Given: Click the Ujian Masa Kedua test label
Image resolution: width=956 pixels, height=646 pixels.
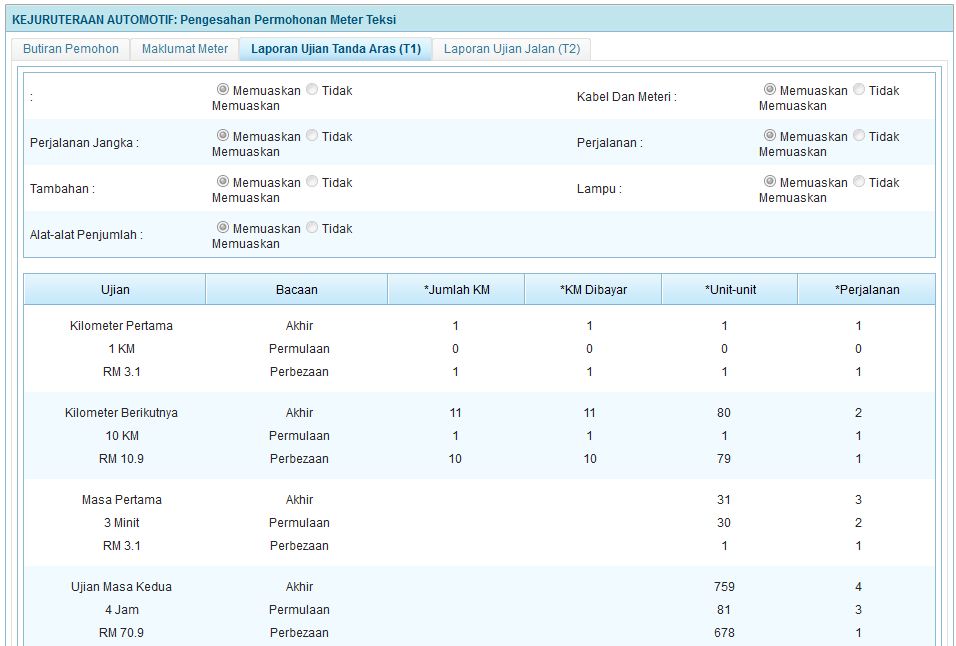Looking at the screenshot, I should point(121,587).
